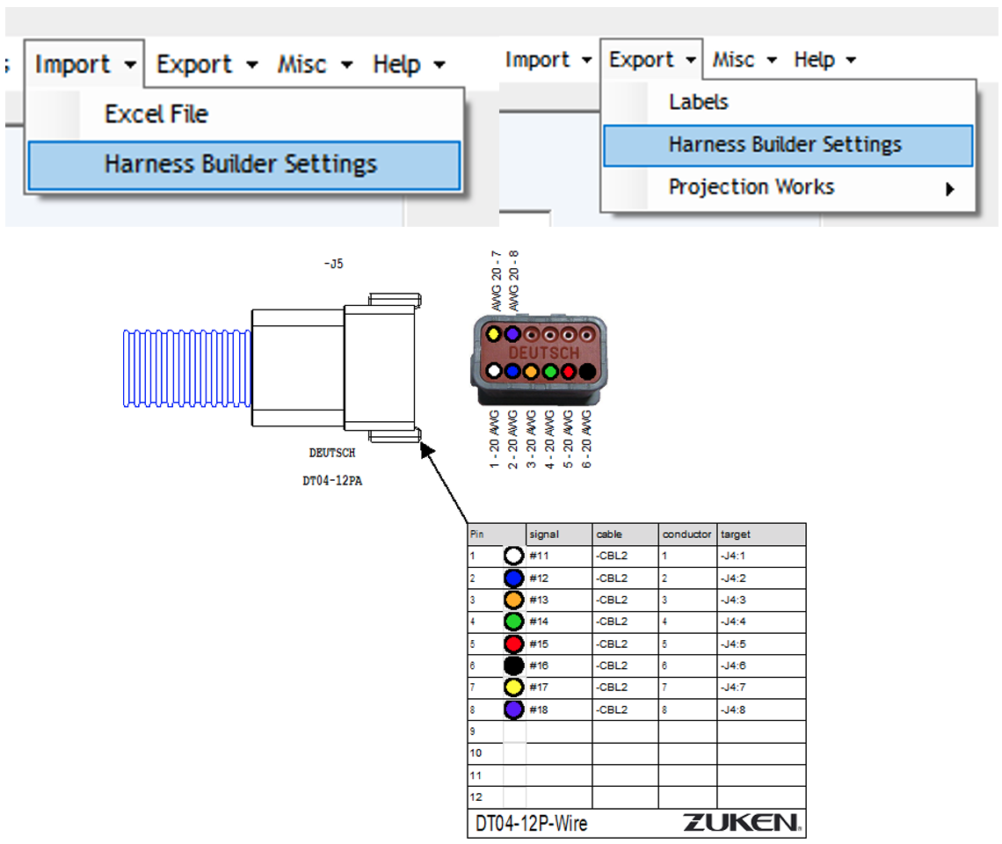
Task: Expand the Projection Works submenu
Action: point(751,187)
